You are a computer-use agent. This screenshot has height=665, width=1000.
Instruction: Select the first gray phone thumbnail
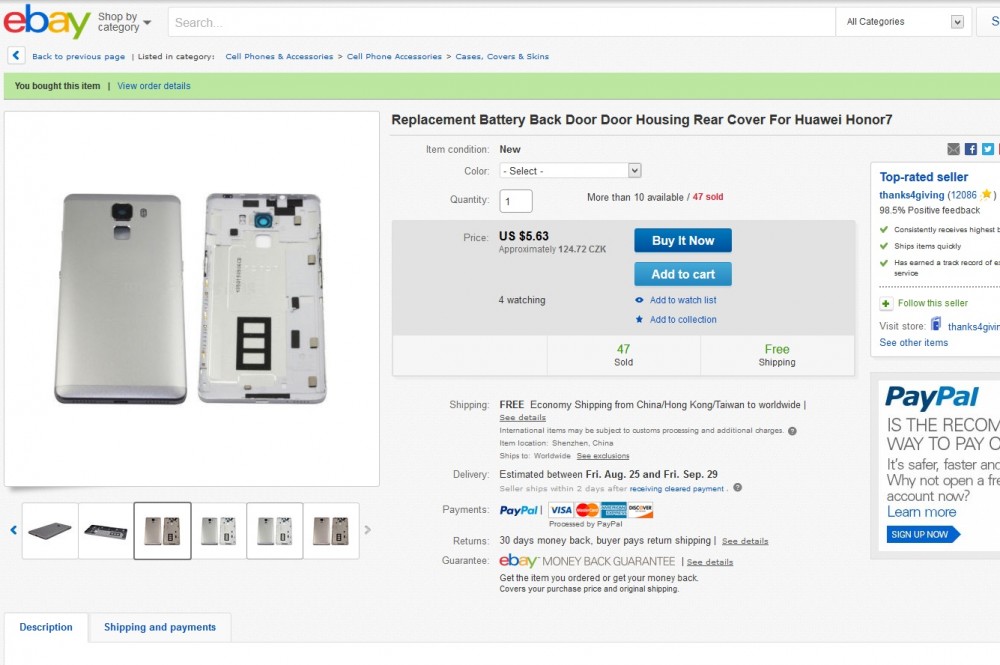click(50, 530)
